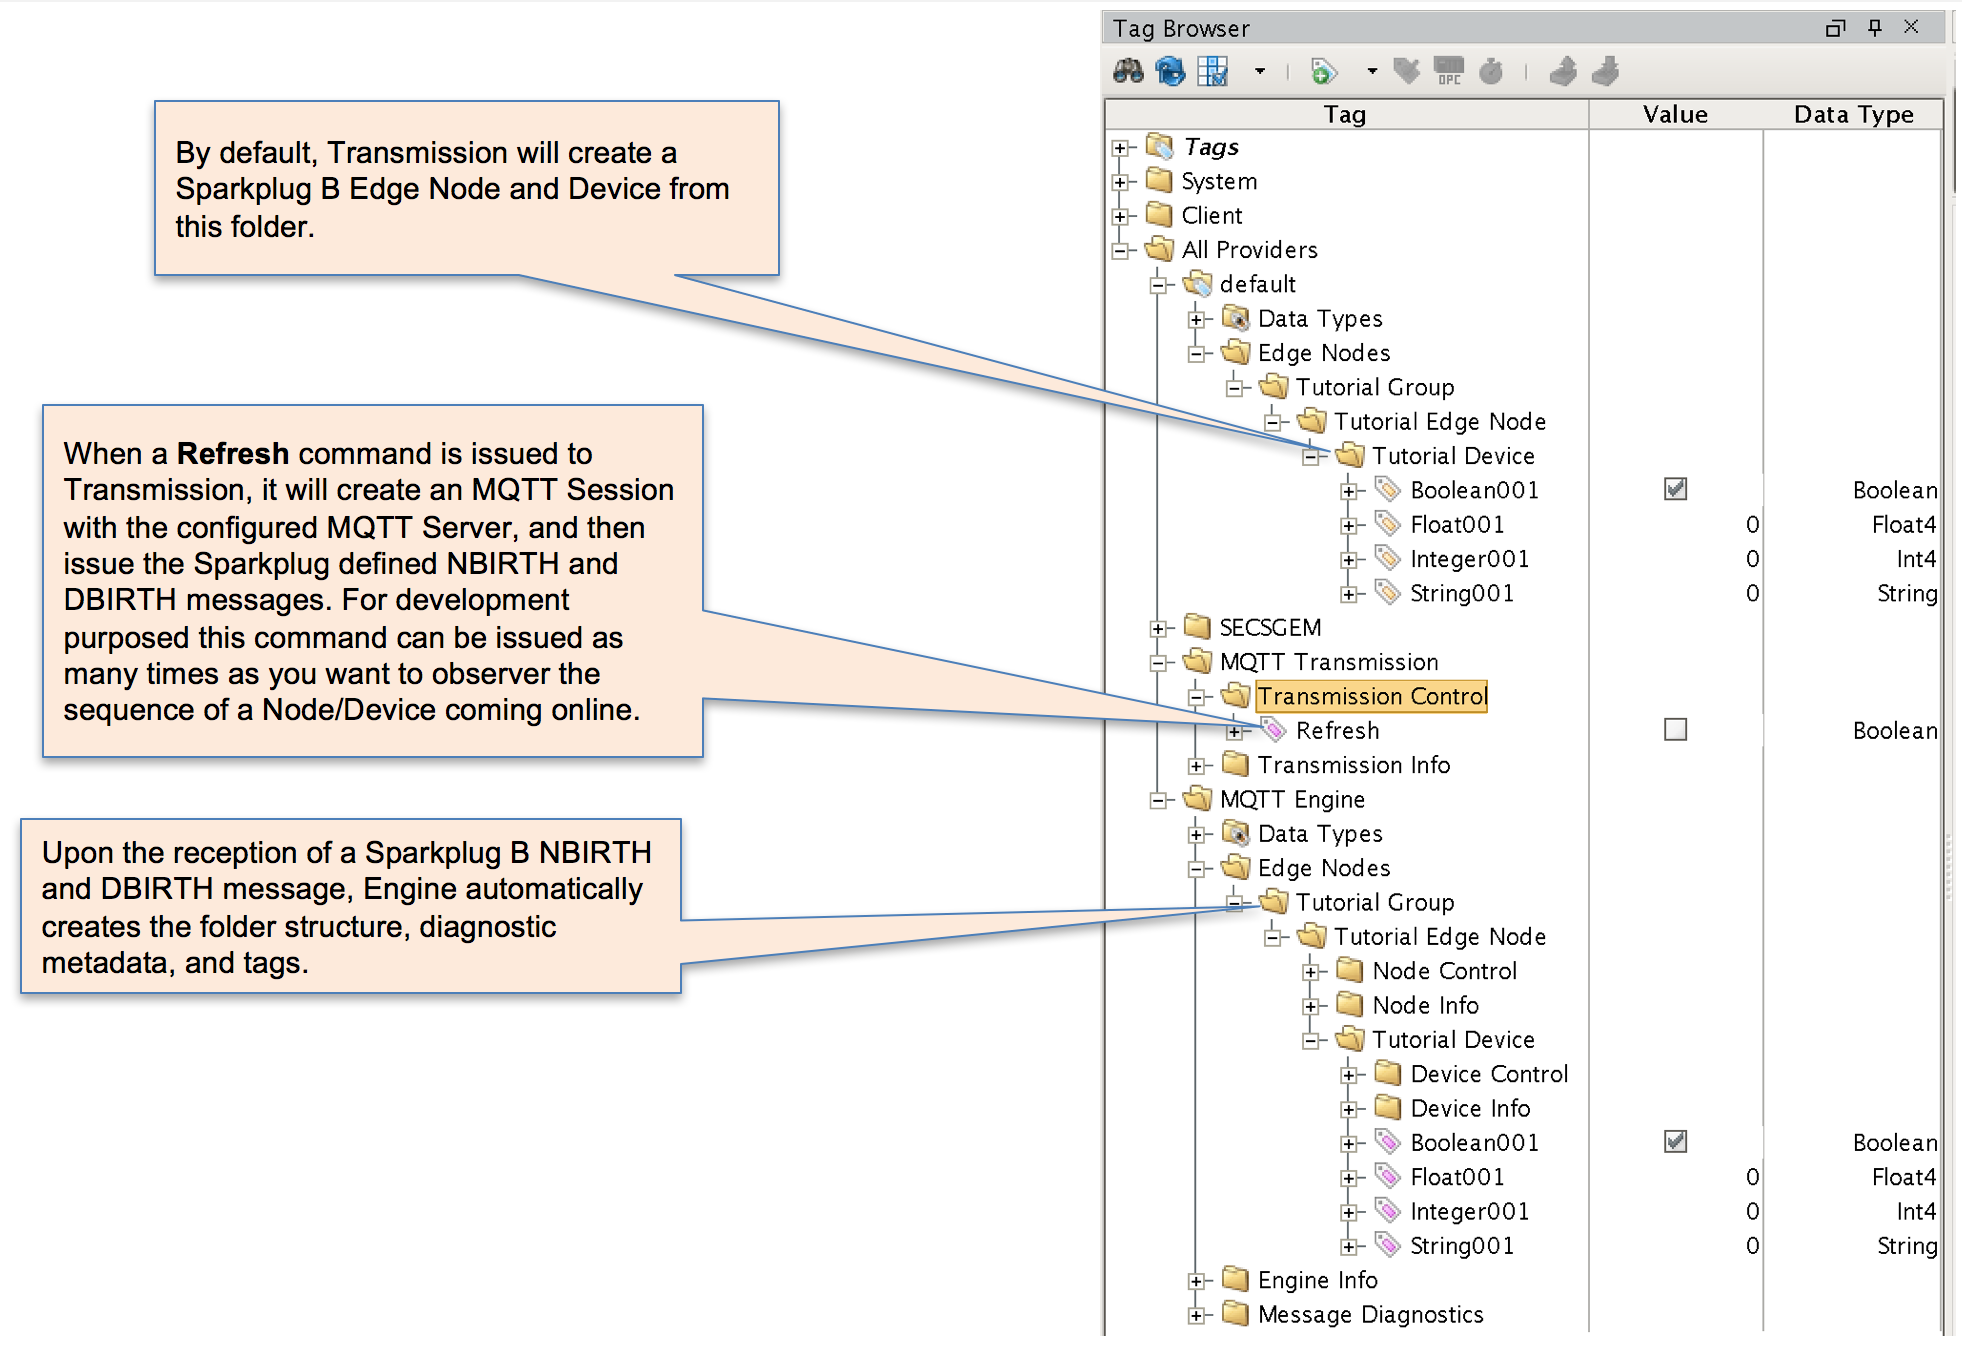This screenshot has height=1348, width=1962.
Task: Select Integer001 under MQTT Engine
Action: click(x=1469, y=1212)
